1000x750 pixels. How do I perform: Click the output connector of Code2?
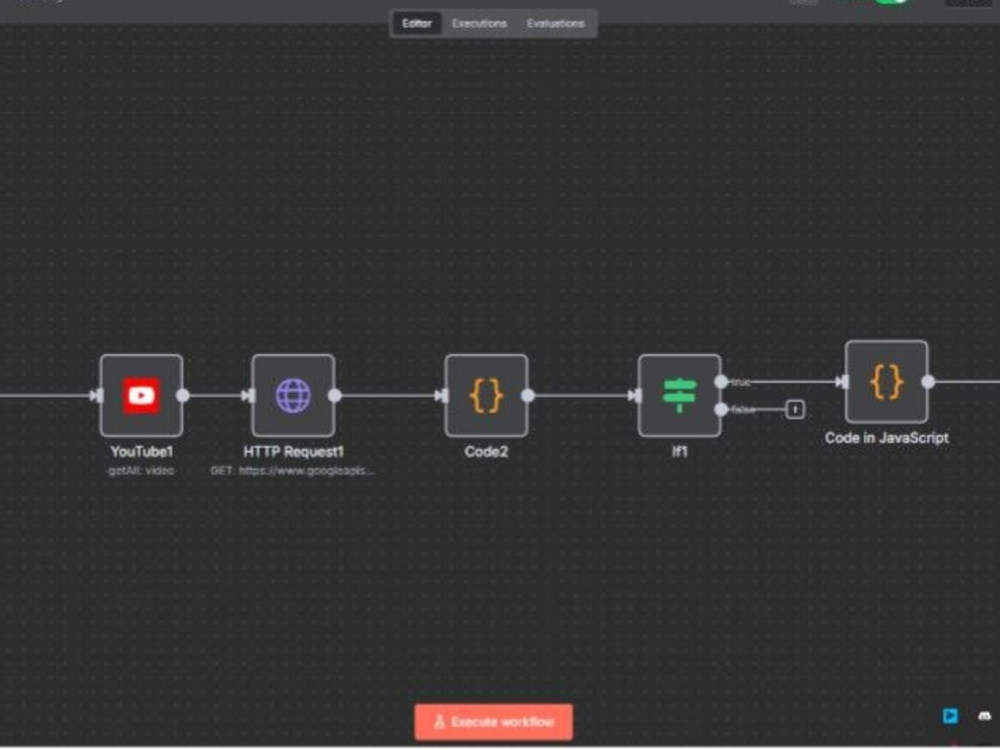(x=528, y=395)
